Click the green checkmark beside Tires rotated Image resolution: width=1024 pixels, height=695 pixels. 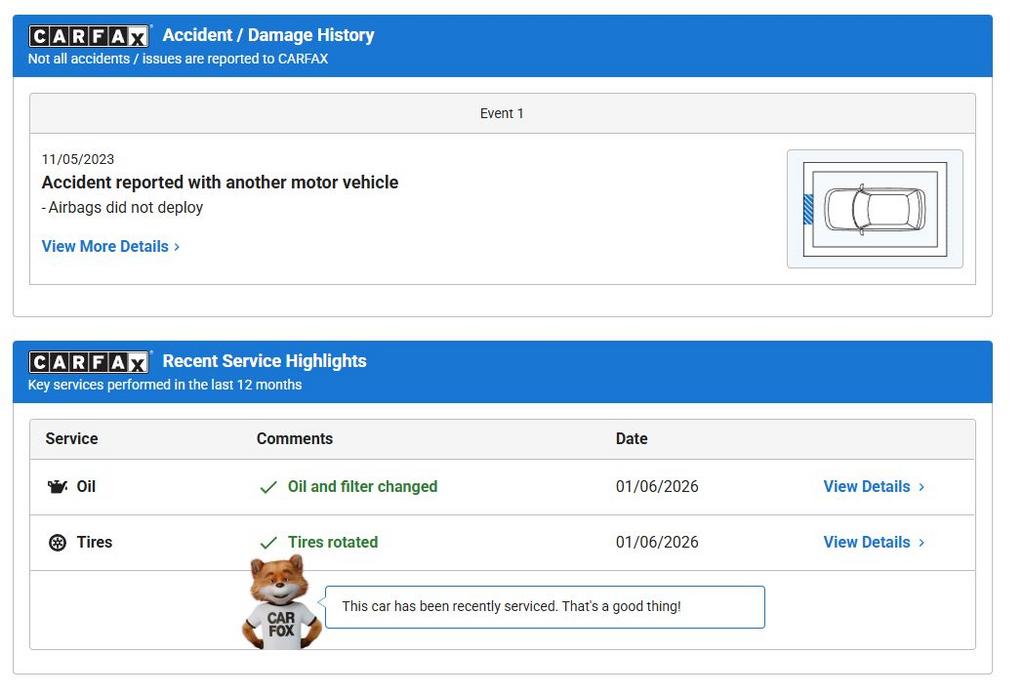coord(268,543)
